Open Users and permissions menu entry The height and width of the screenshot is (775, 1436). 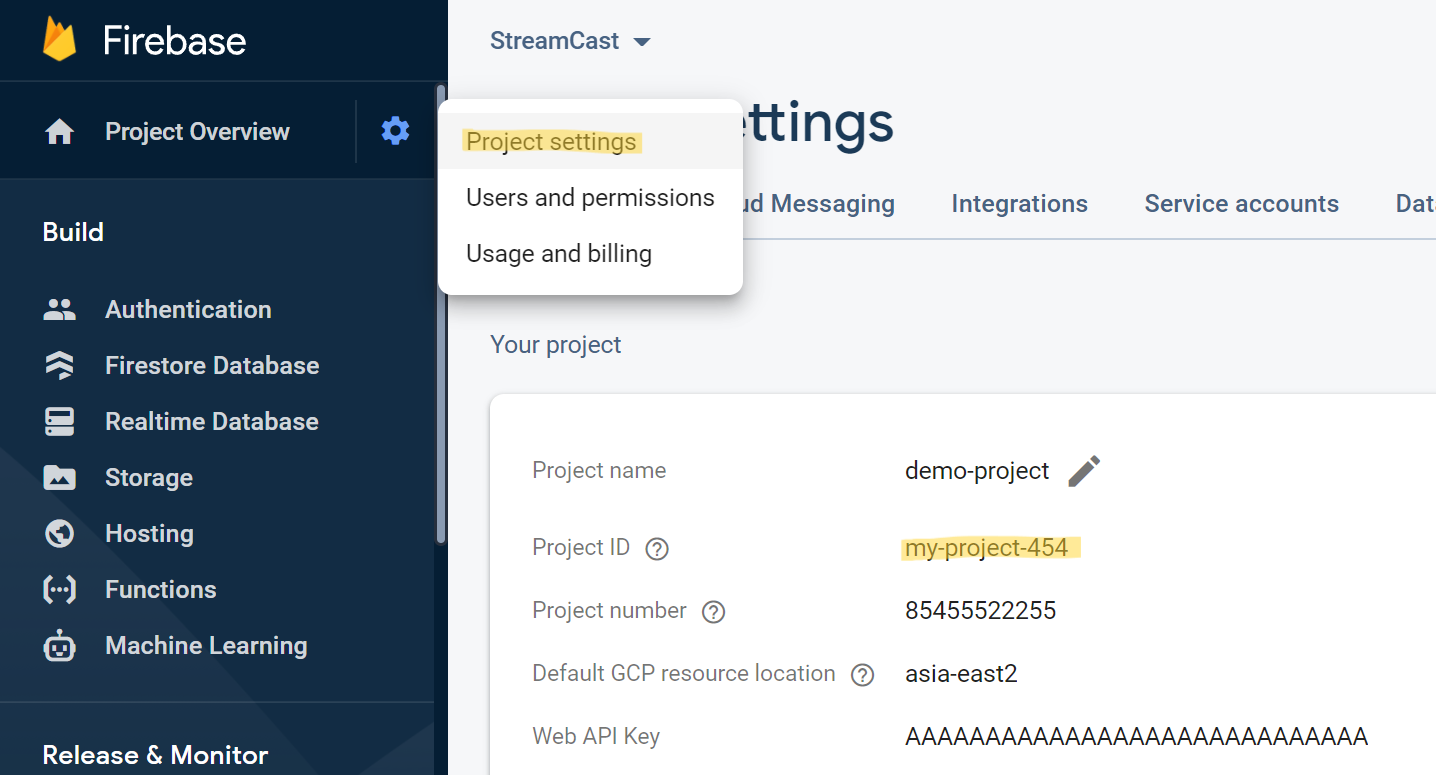(x=590, y=197)
